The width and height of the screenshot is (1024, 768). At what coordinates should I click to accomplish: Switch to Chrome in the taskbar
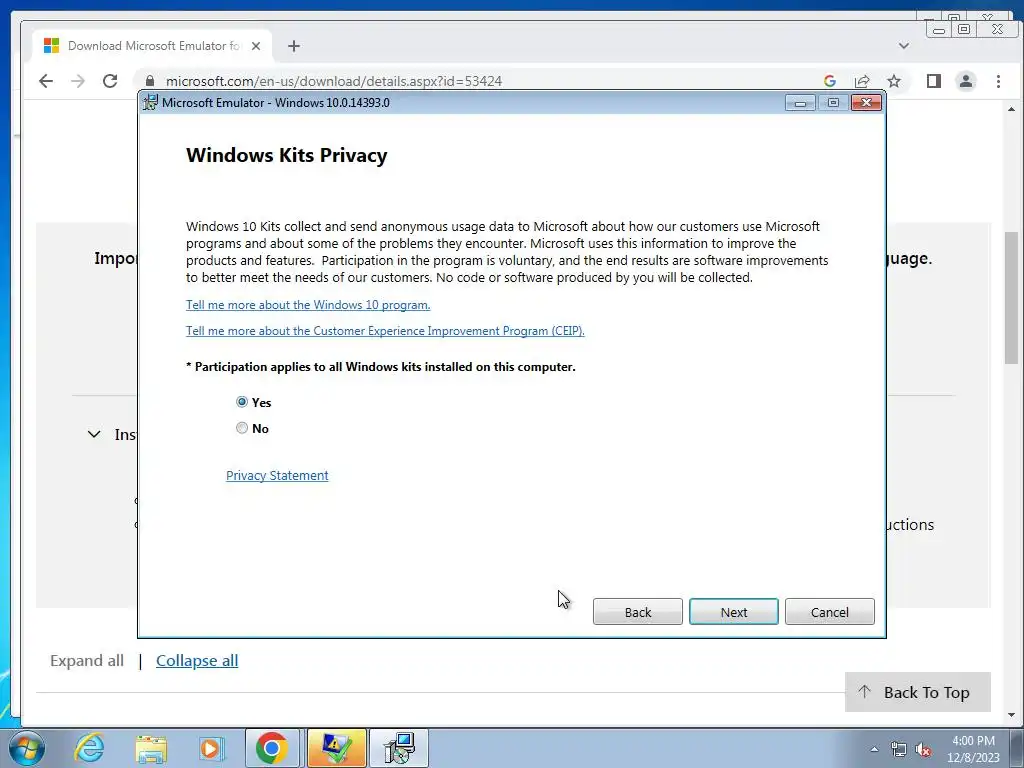pos(272,748)
